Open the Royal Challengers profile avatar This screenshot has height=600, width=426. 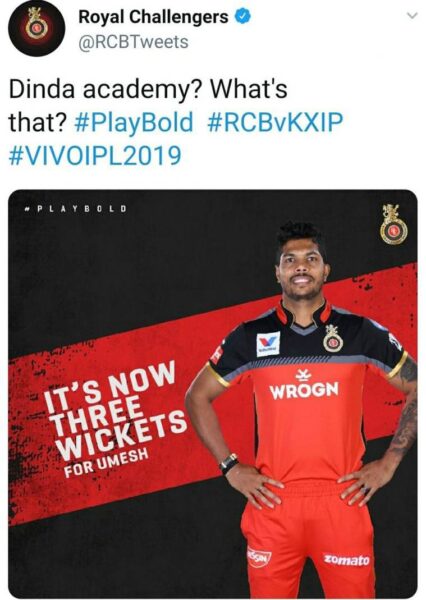pos(37,28)
